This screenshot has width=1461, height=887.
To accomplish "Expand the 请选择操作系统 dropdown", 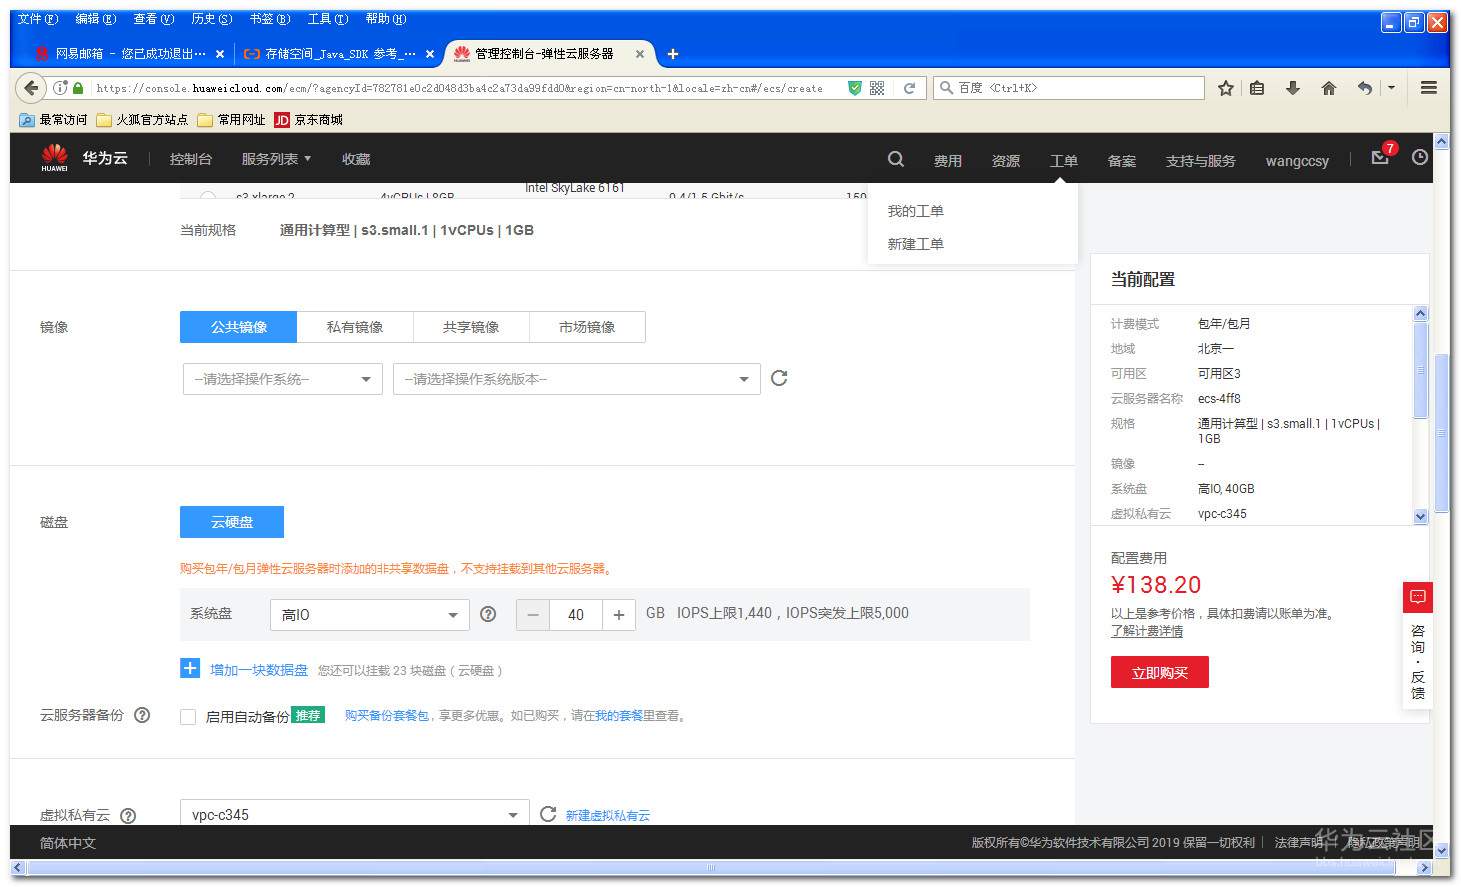I will pyautogui.click(x=282, y=379).
